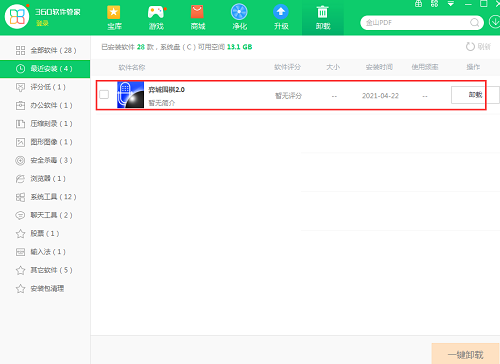Open the 商城 shopping bag icon
The width and height of the screenshot is (500, 364).
(198, 17)
